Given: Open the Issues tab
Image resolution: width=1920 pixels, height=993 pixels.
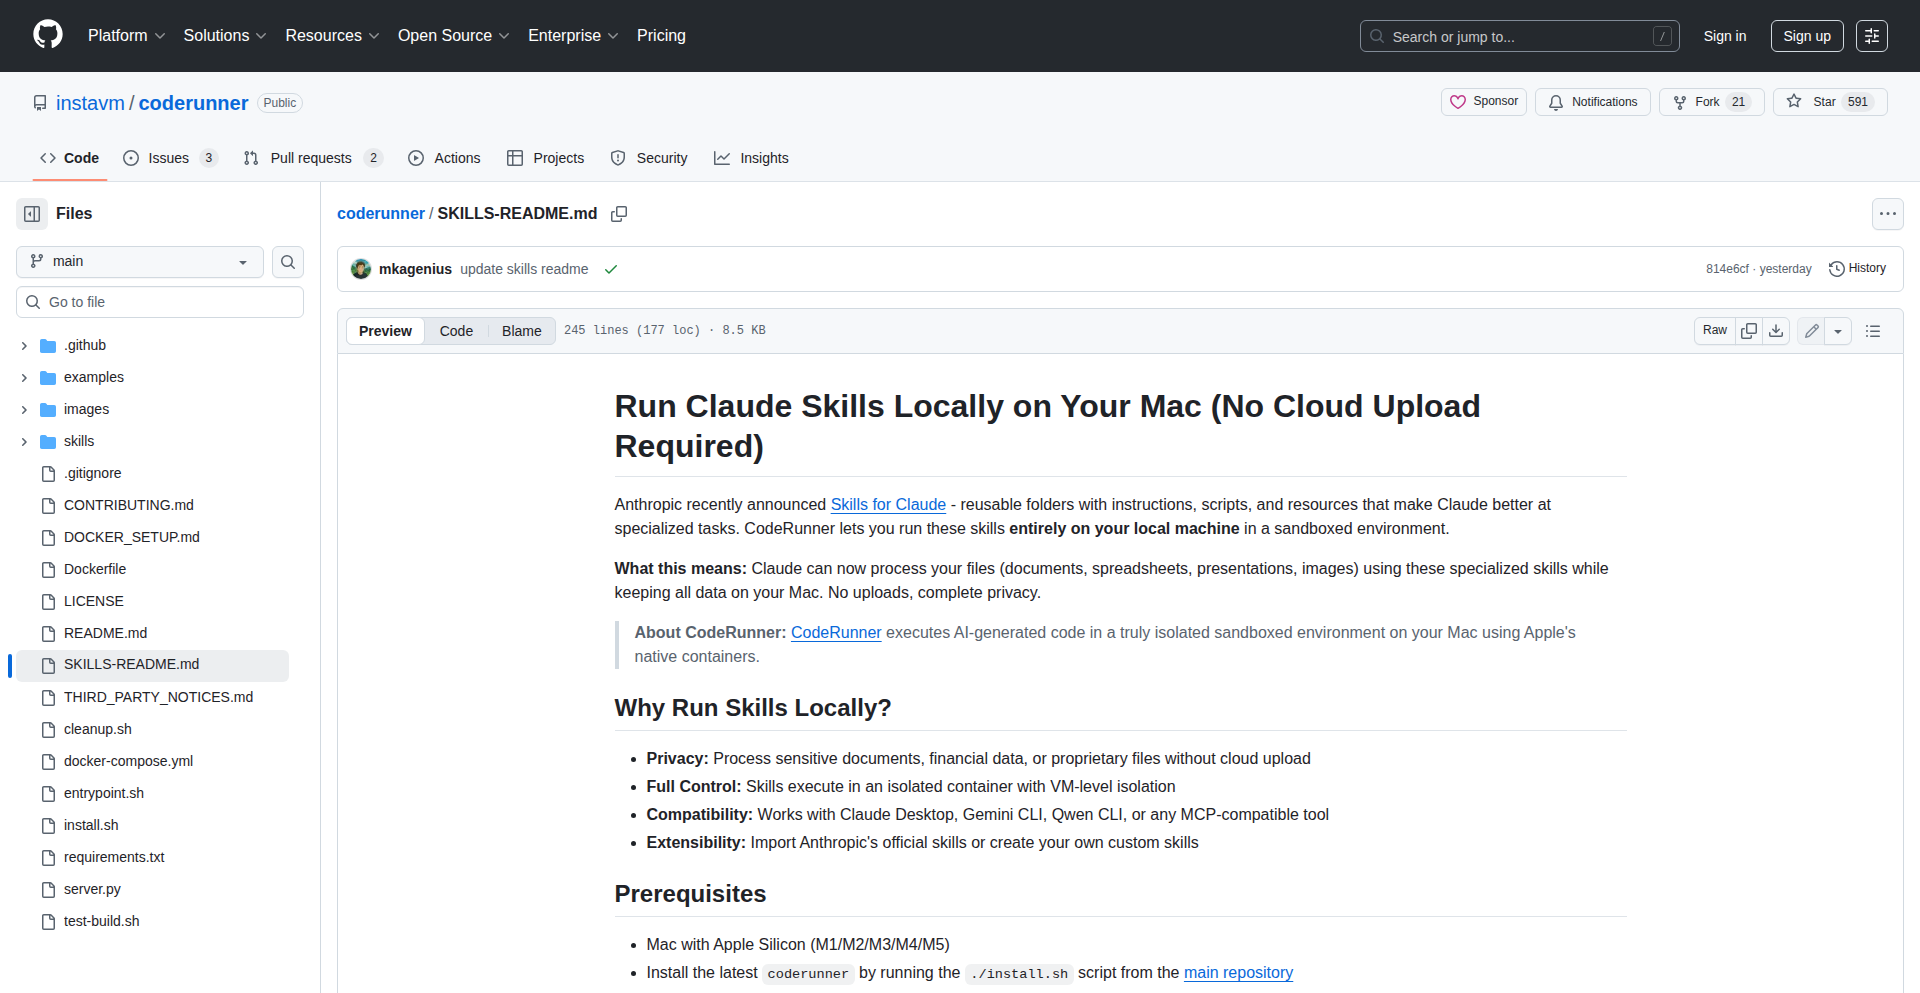Looking at the screenshot, I should [168, 158].
